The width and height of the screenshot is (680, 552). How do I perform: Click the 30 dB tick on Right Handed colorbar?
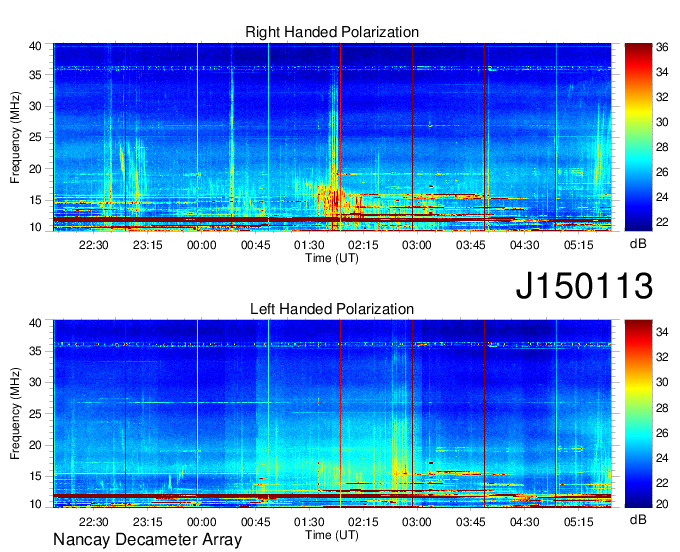[662, 122]
